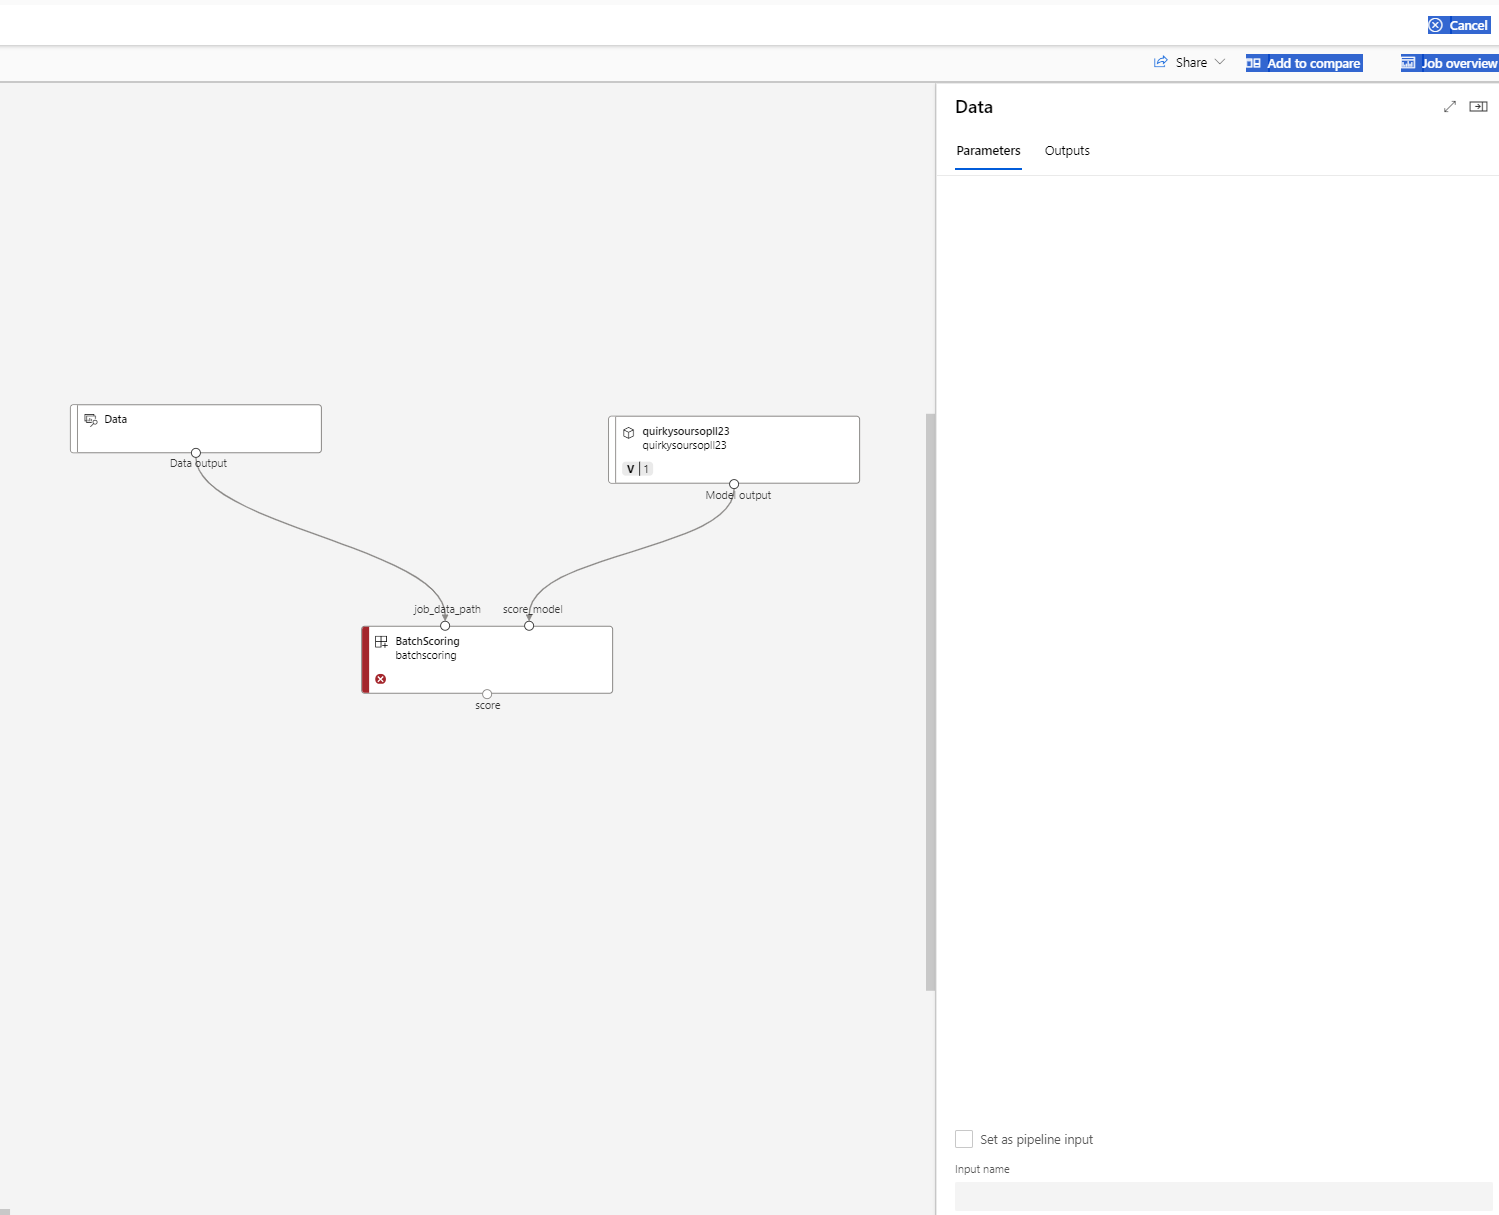Image resolution: width=1499 pixels, height=1215 pixels.
Task: Enable the Set as pipeline input checkbox
Action: (964, 1138)
